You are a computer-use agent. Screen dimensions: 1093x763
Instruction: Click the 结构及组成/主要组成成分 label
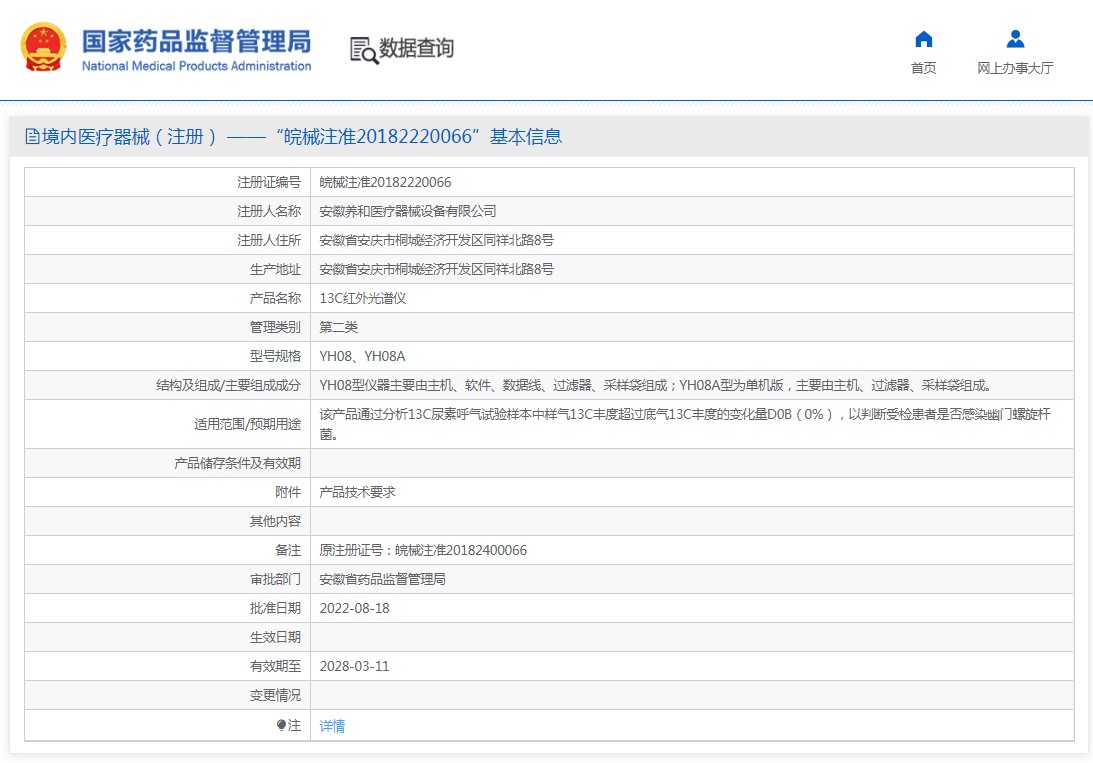pyautogui.click(x=229, y=385)
